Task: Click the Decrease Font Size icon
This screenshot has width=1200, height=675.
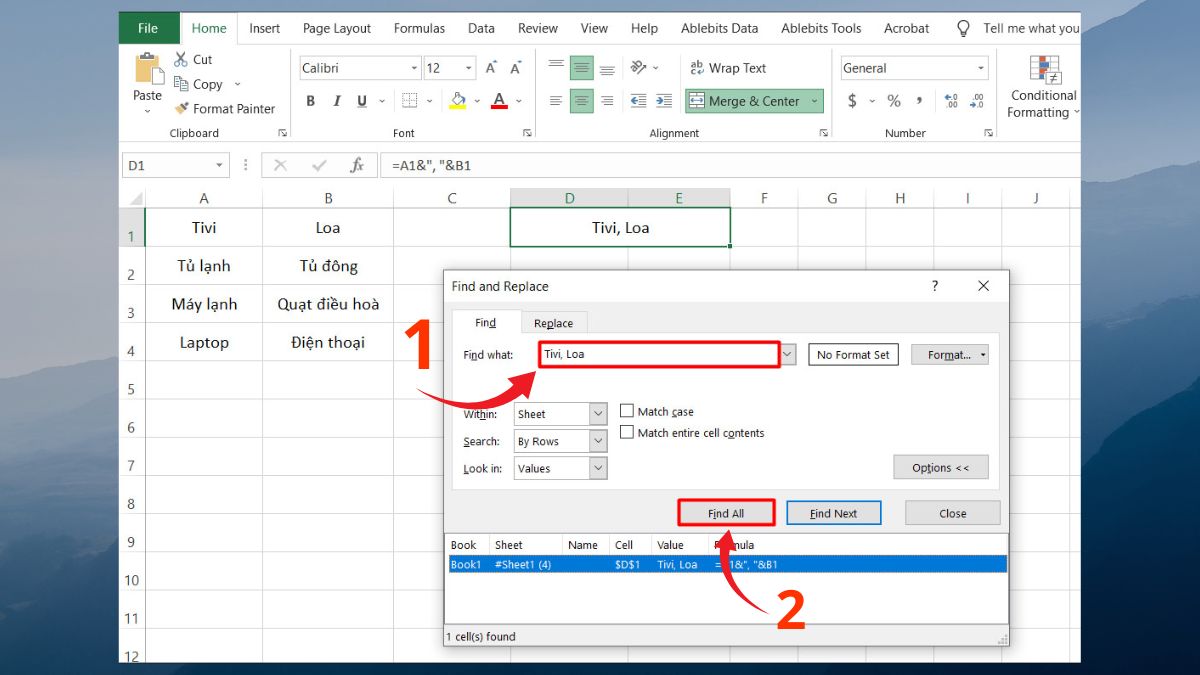Action: tap(517, 68)
